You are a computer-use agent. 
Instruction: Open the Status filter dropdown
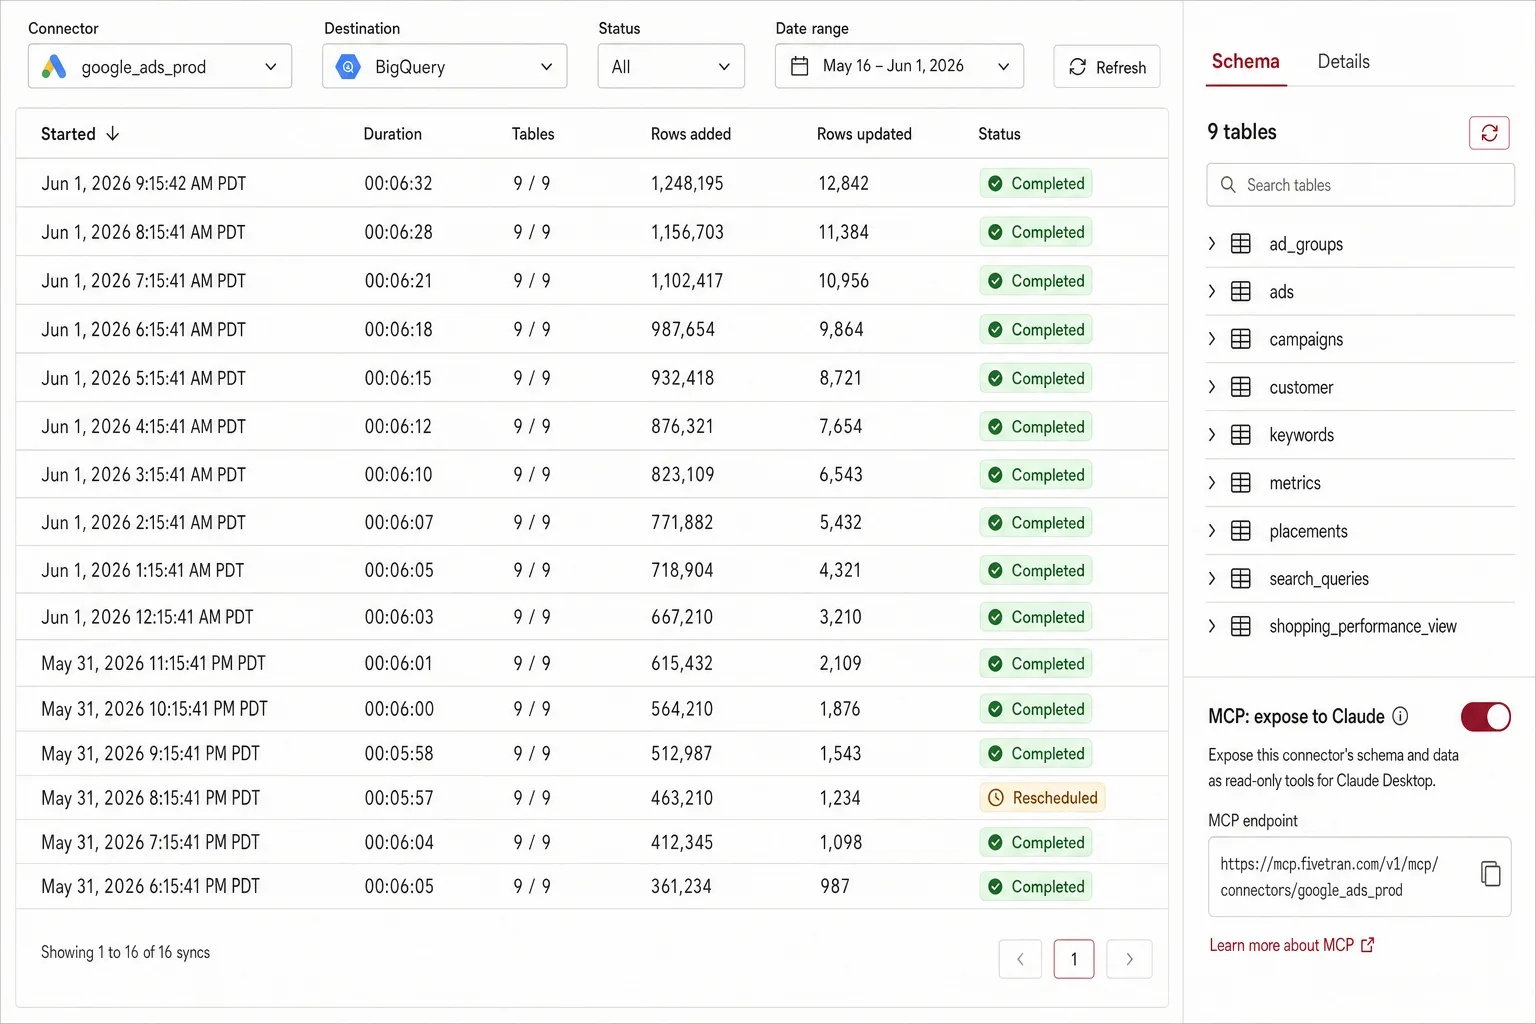tap(671, 66)
